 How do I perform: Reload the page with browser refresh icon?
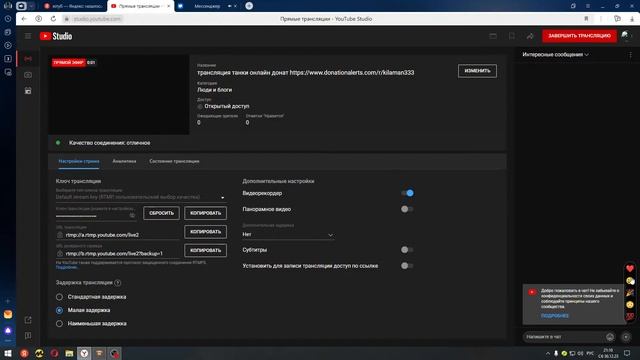53,19
